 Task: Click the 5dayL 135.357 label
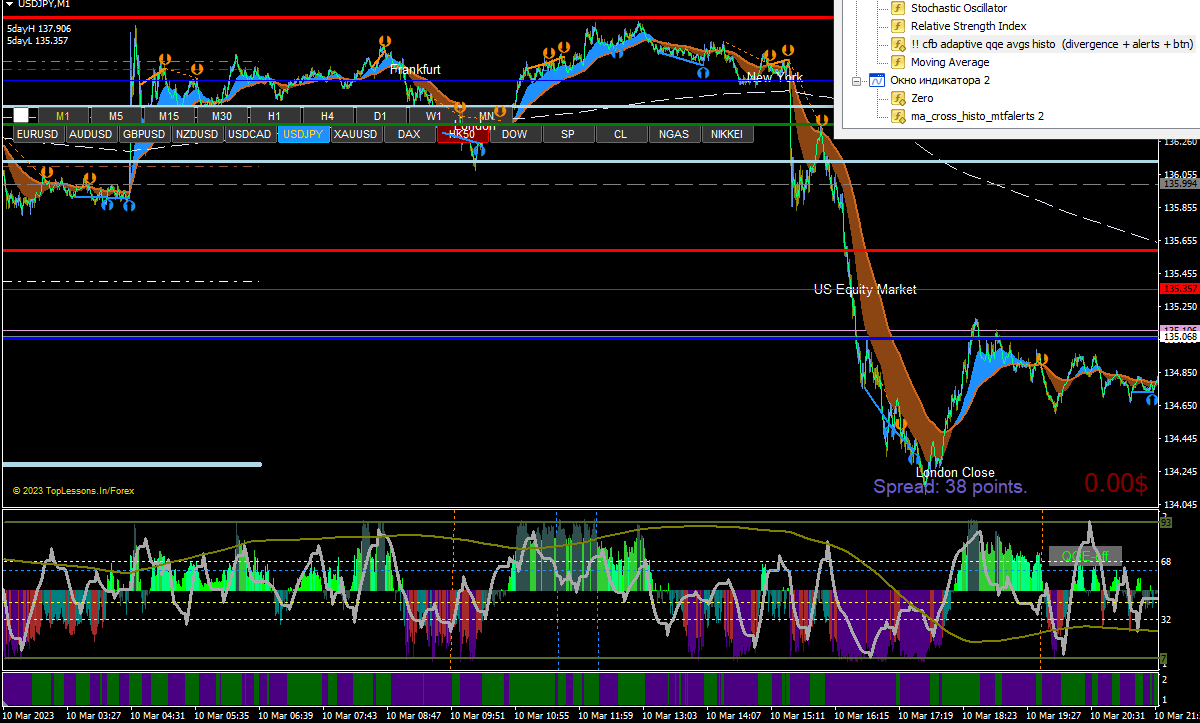click(37, 41)
